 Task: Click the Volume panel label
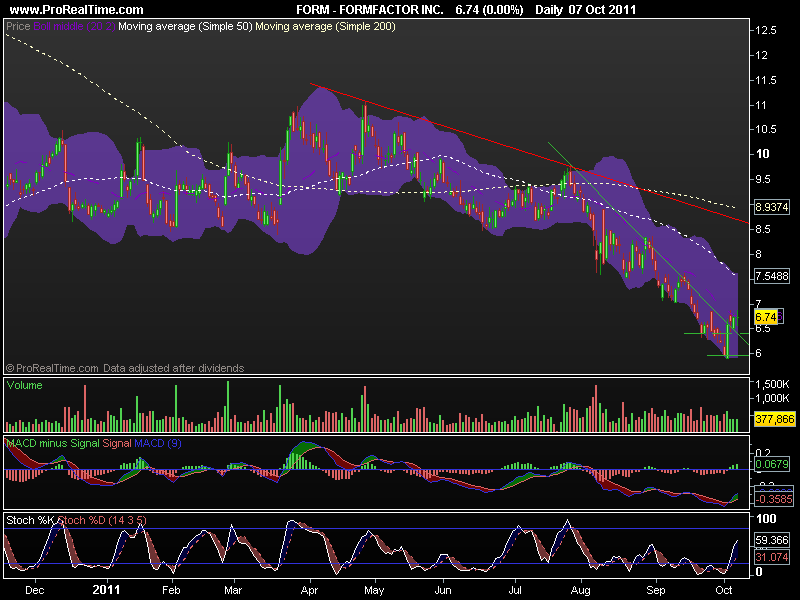point(24,385)
